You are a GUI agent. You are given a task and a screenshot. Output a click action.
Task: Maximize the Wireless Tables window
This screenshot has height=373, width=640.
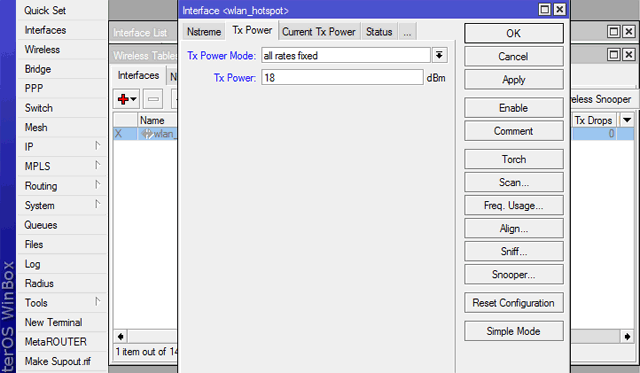(614, 55)
